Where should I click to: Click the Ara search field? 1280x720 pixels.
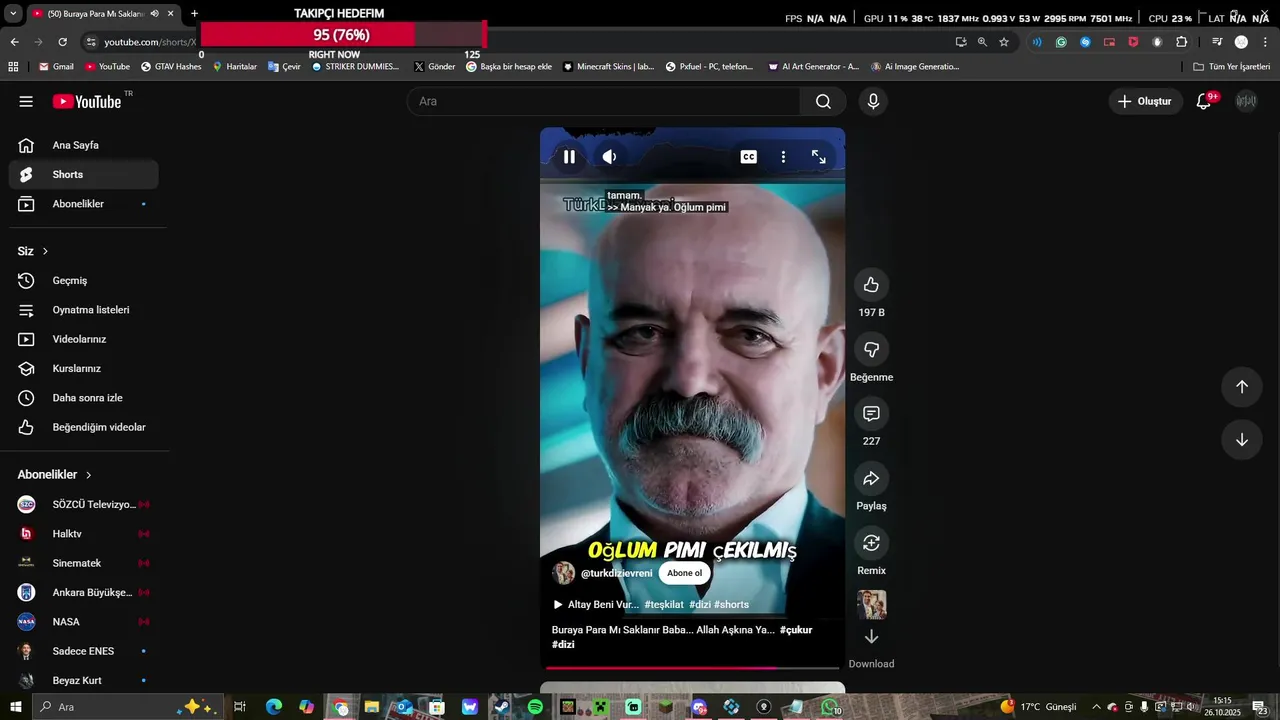pyautogui.click(x=603, y=101)
